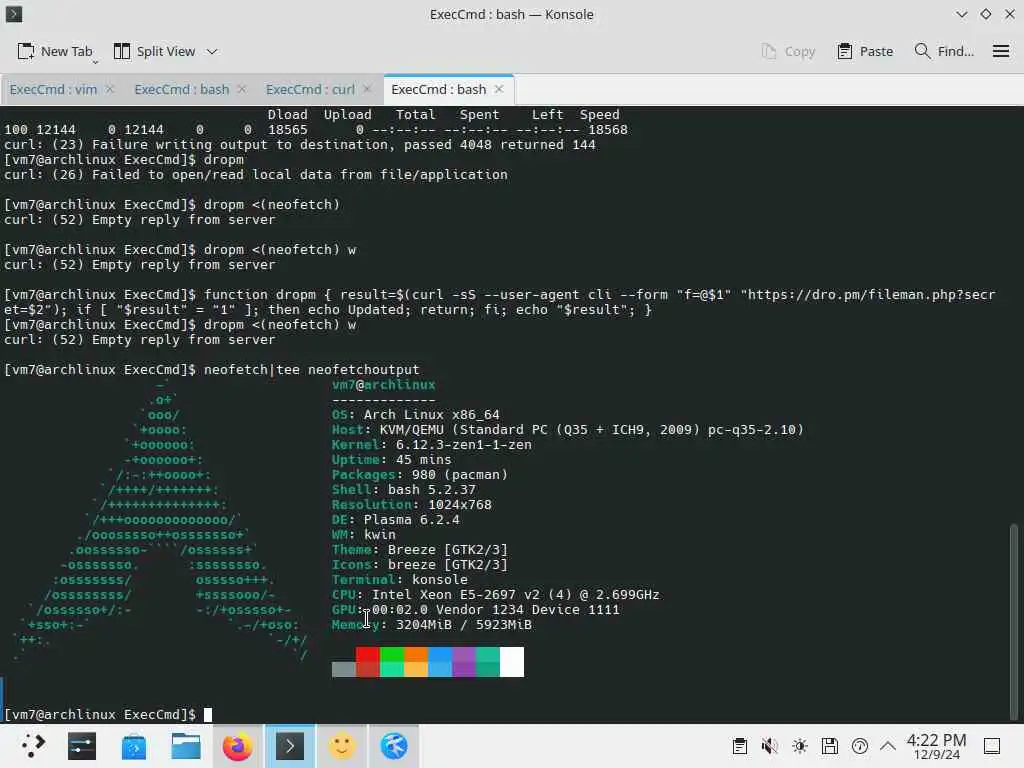Click the Uptime: 45 mins line
1024x768 pixels.
[x=391, y=460]
